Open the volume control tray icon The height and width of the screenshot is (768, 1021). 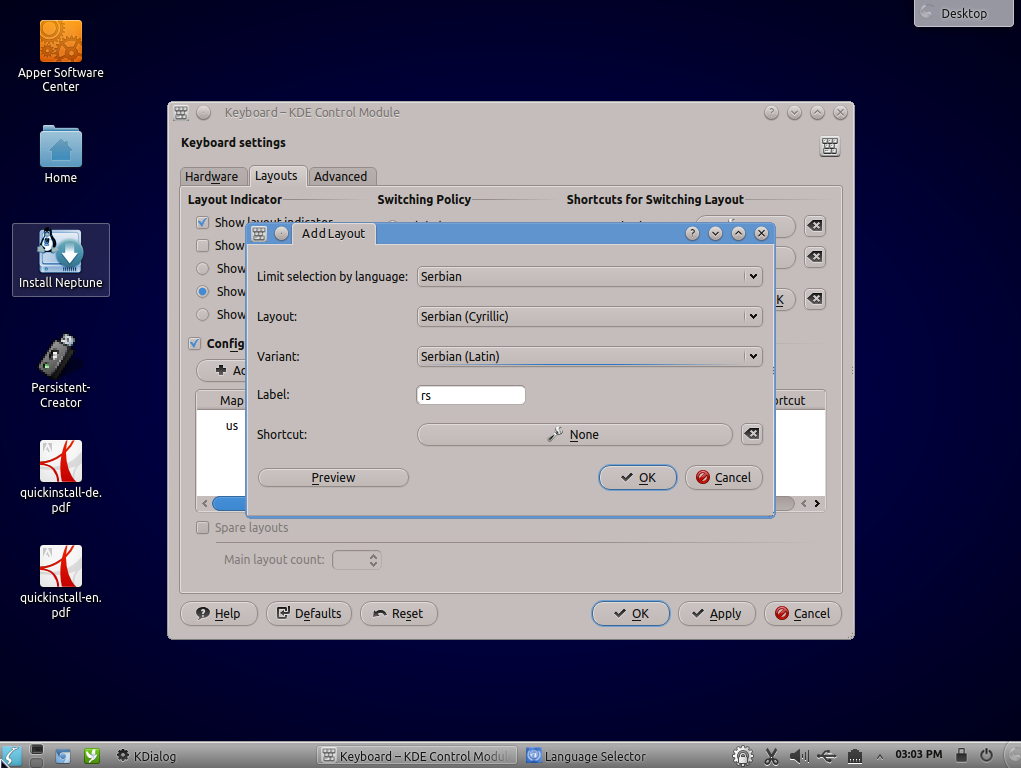coord(799,756)
